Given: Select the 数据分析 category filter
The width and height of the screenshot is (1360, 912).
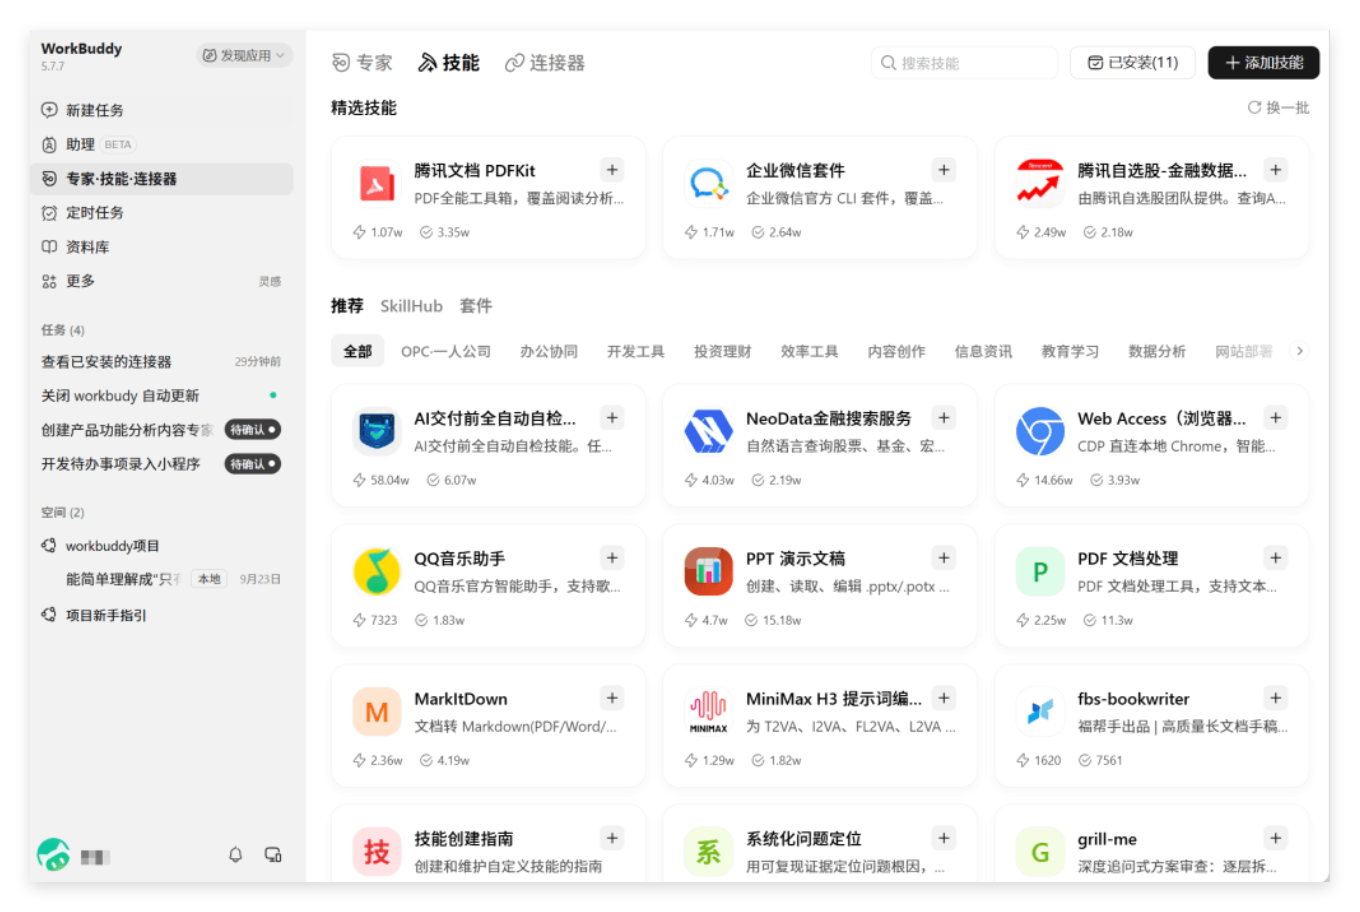Looking at the screenshot, I should (1157, 351).
